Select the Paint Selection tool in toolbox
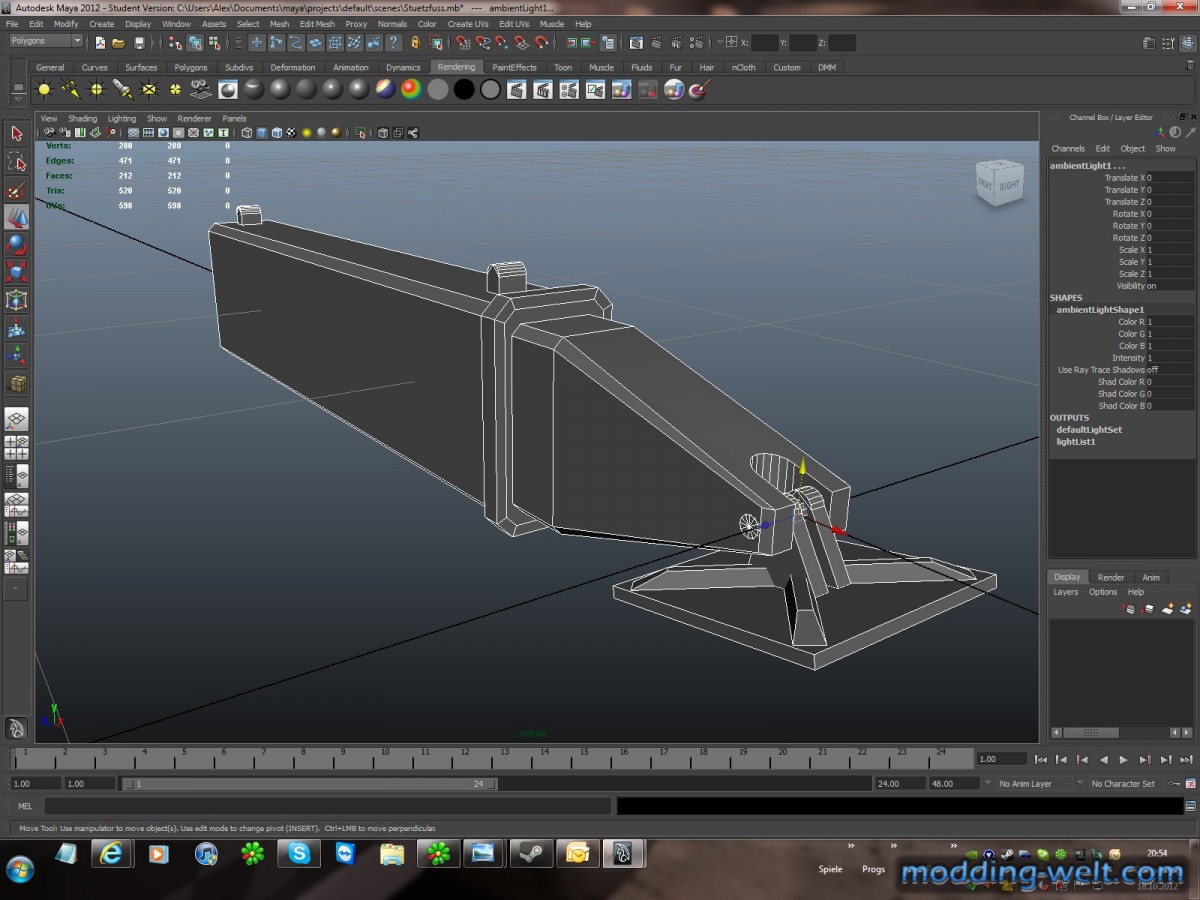This screenshot has height=900, width=1200. [16, 190]
